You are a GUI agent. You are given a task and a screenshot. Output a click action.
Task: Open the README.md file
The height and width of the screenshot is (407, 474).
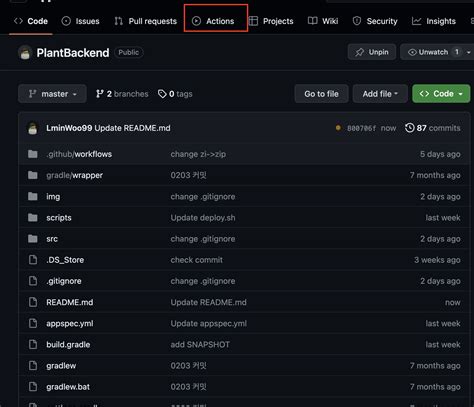pos(69,302)
